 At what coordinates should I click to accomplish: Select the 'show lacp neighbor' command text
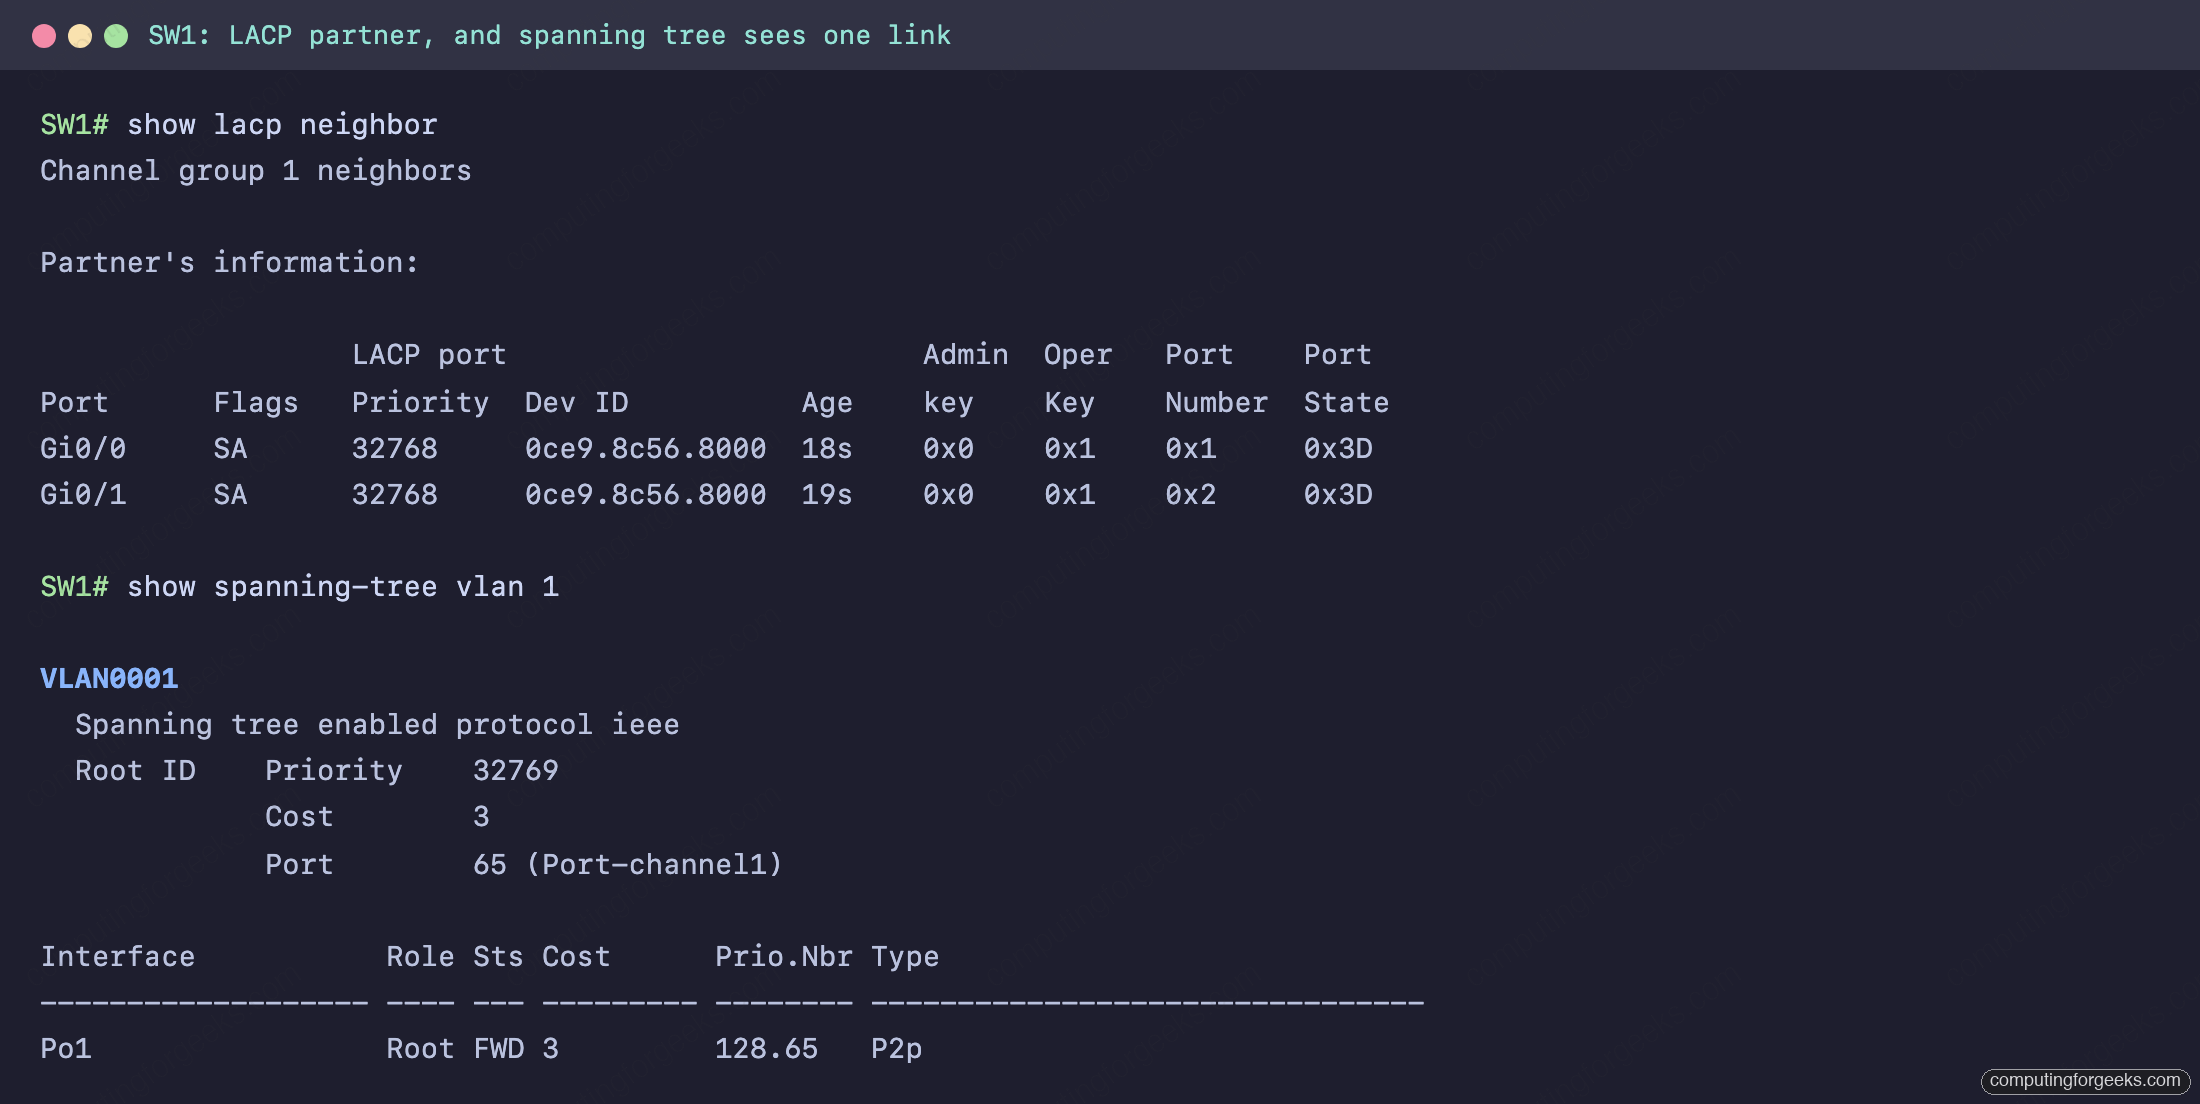click(x=282, y=125)
